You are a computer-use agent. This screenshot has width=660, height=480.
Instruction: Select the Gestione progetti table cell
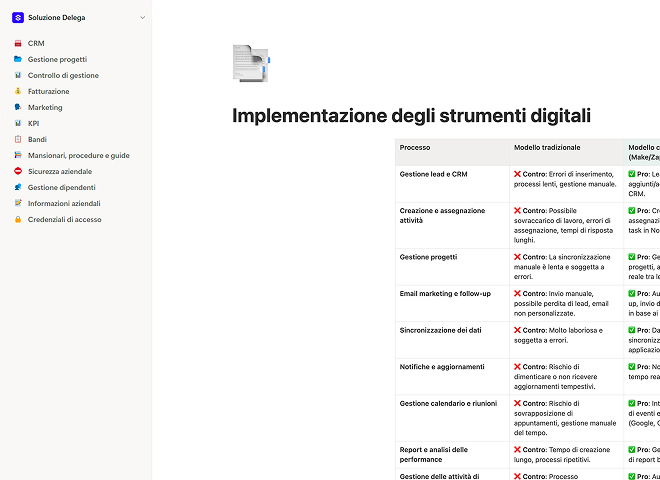[452, 267]
